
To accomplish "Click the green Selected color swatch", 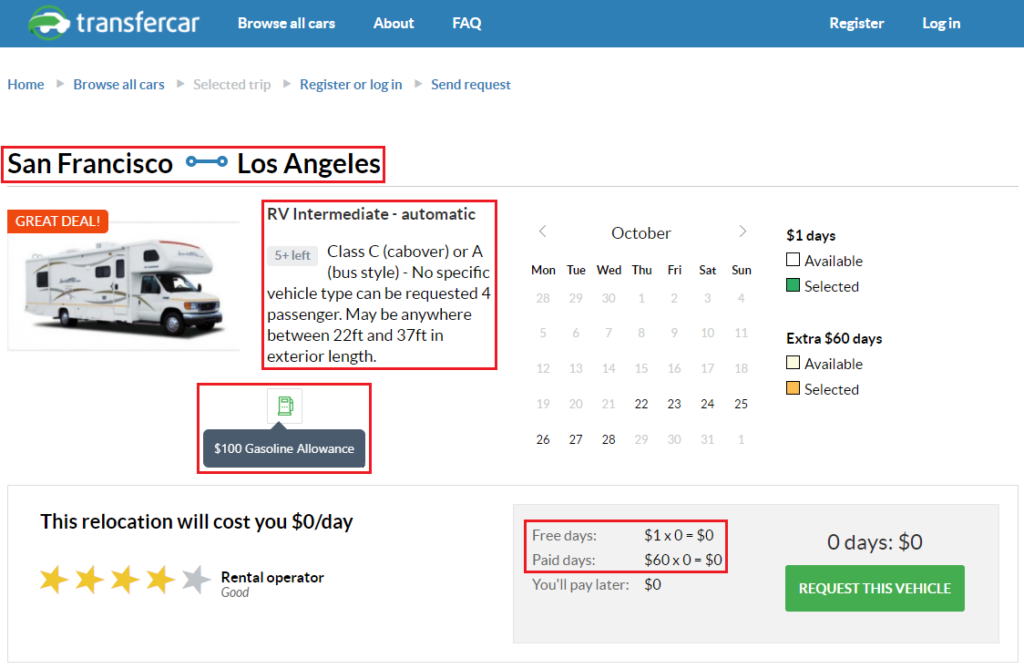I will 793,286.
